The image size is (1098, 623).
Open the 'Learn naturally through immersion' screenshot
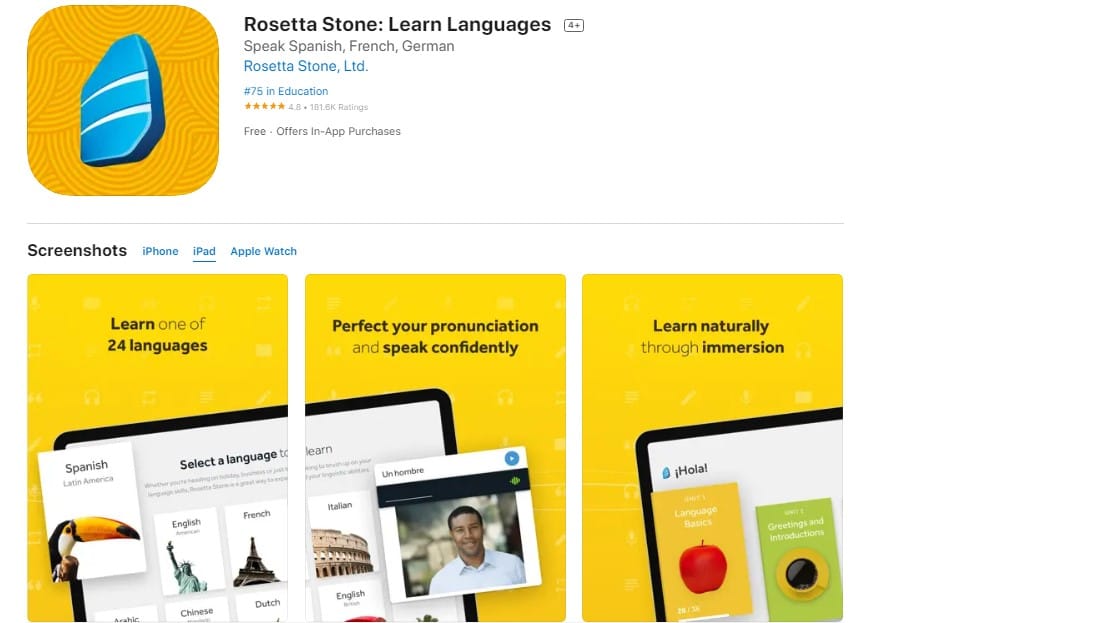712,448
